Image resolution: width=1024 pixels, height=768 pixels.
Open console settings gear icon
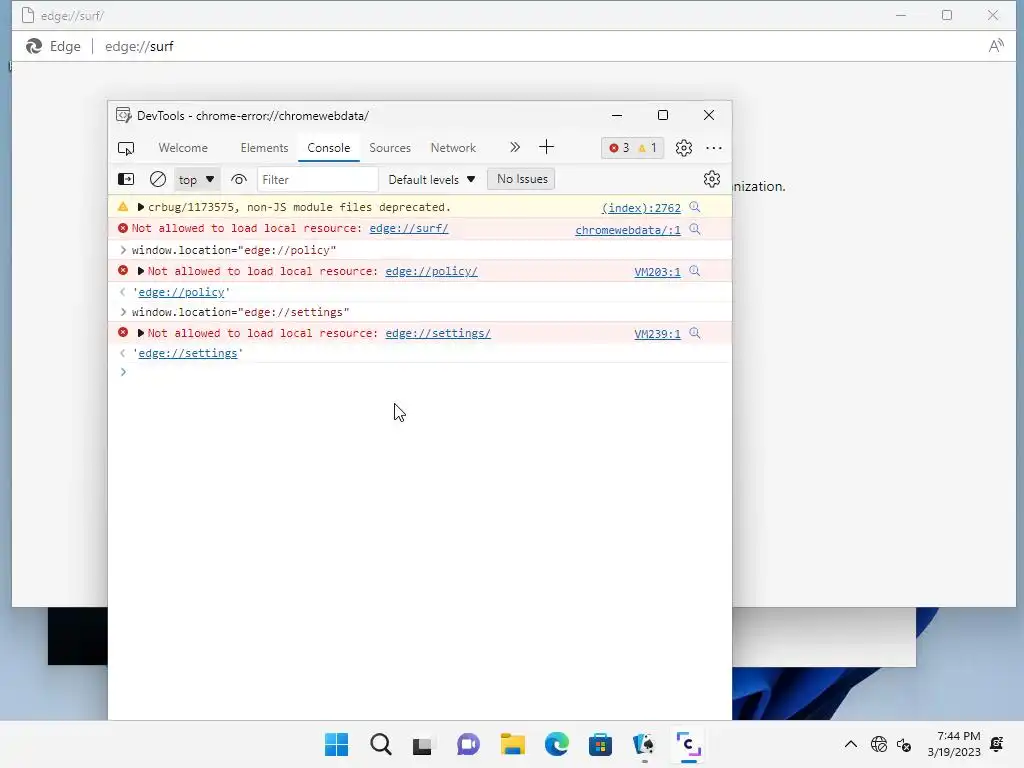(x=712, y=179)
